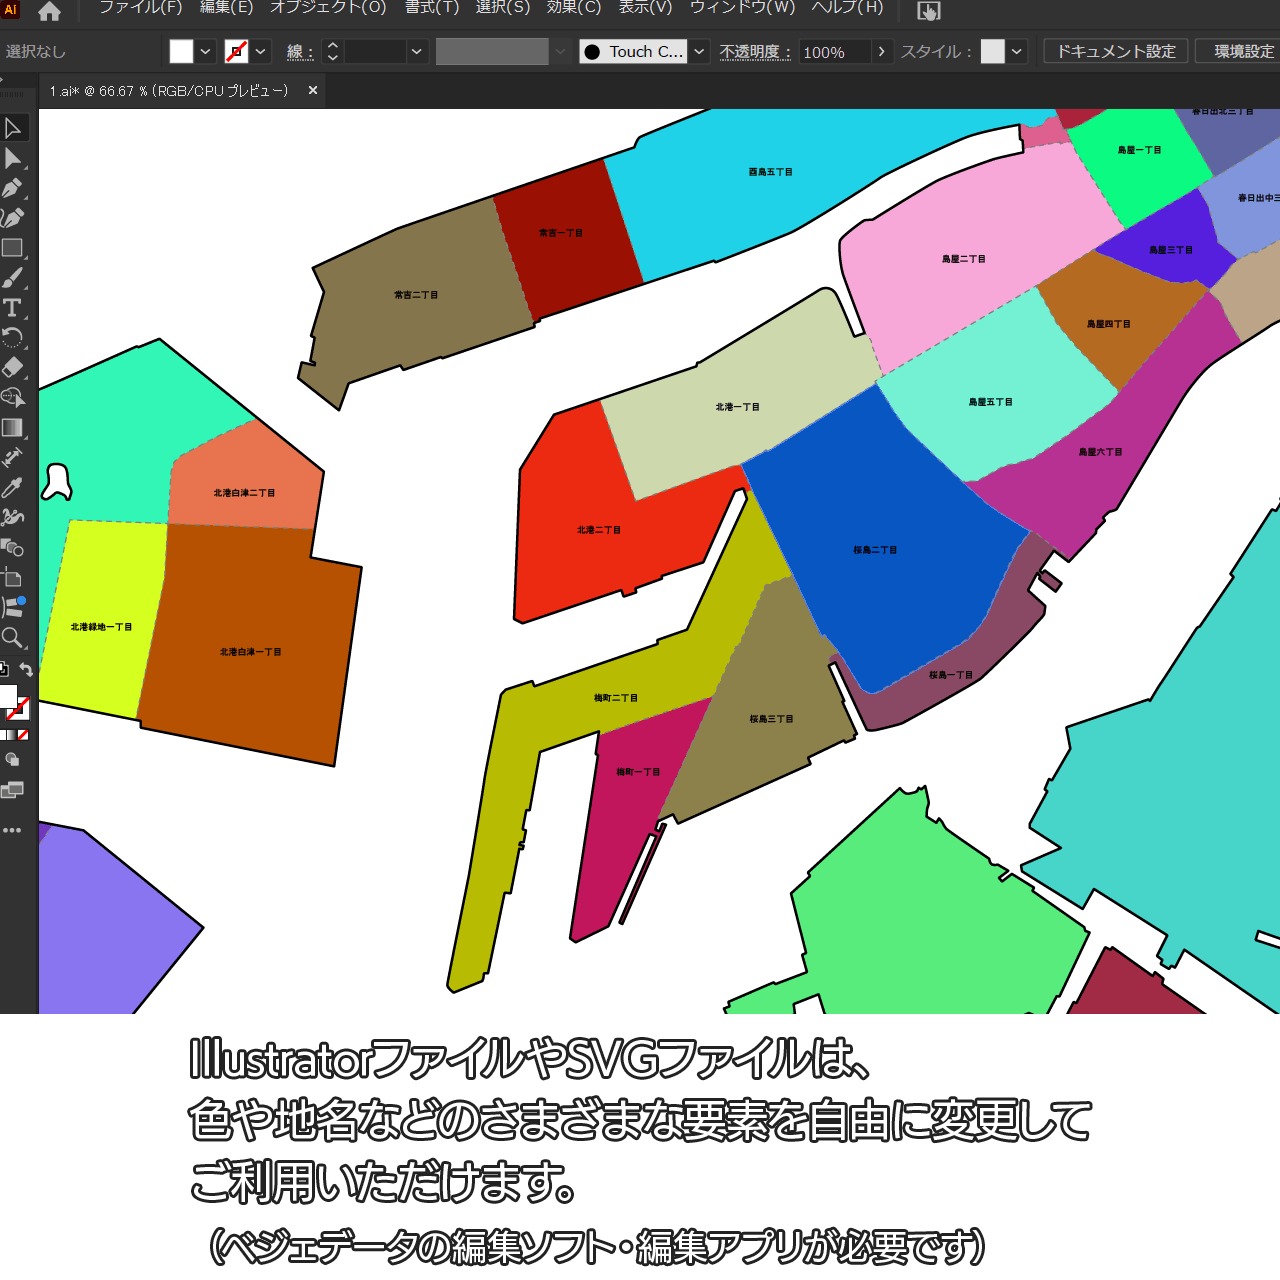Open the 効果(C) menu

[x=574, y=8]
